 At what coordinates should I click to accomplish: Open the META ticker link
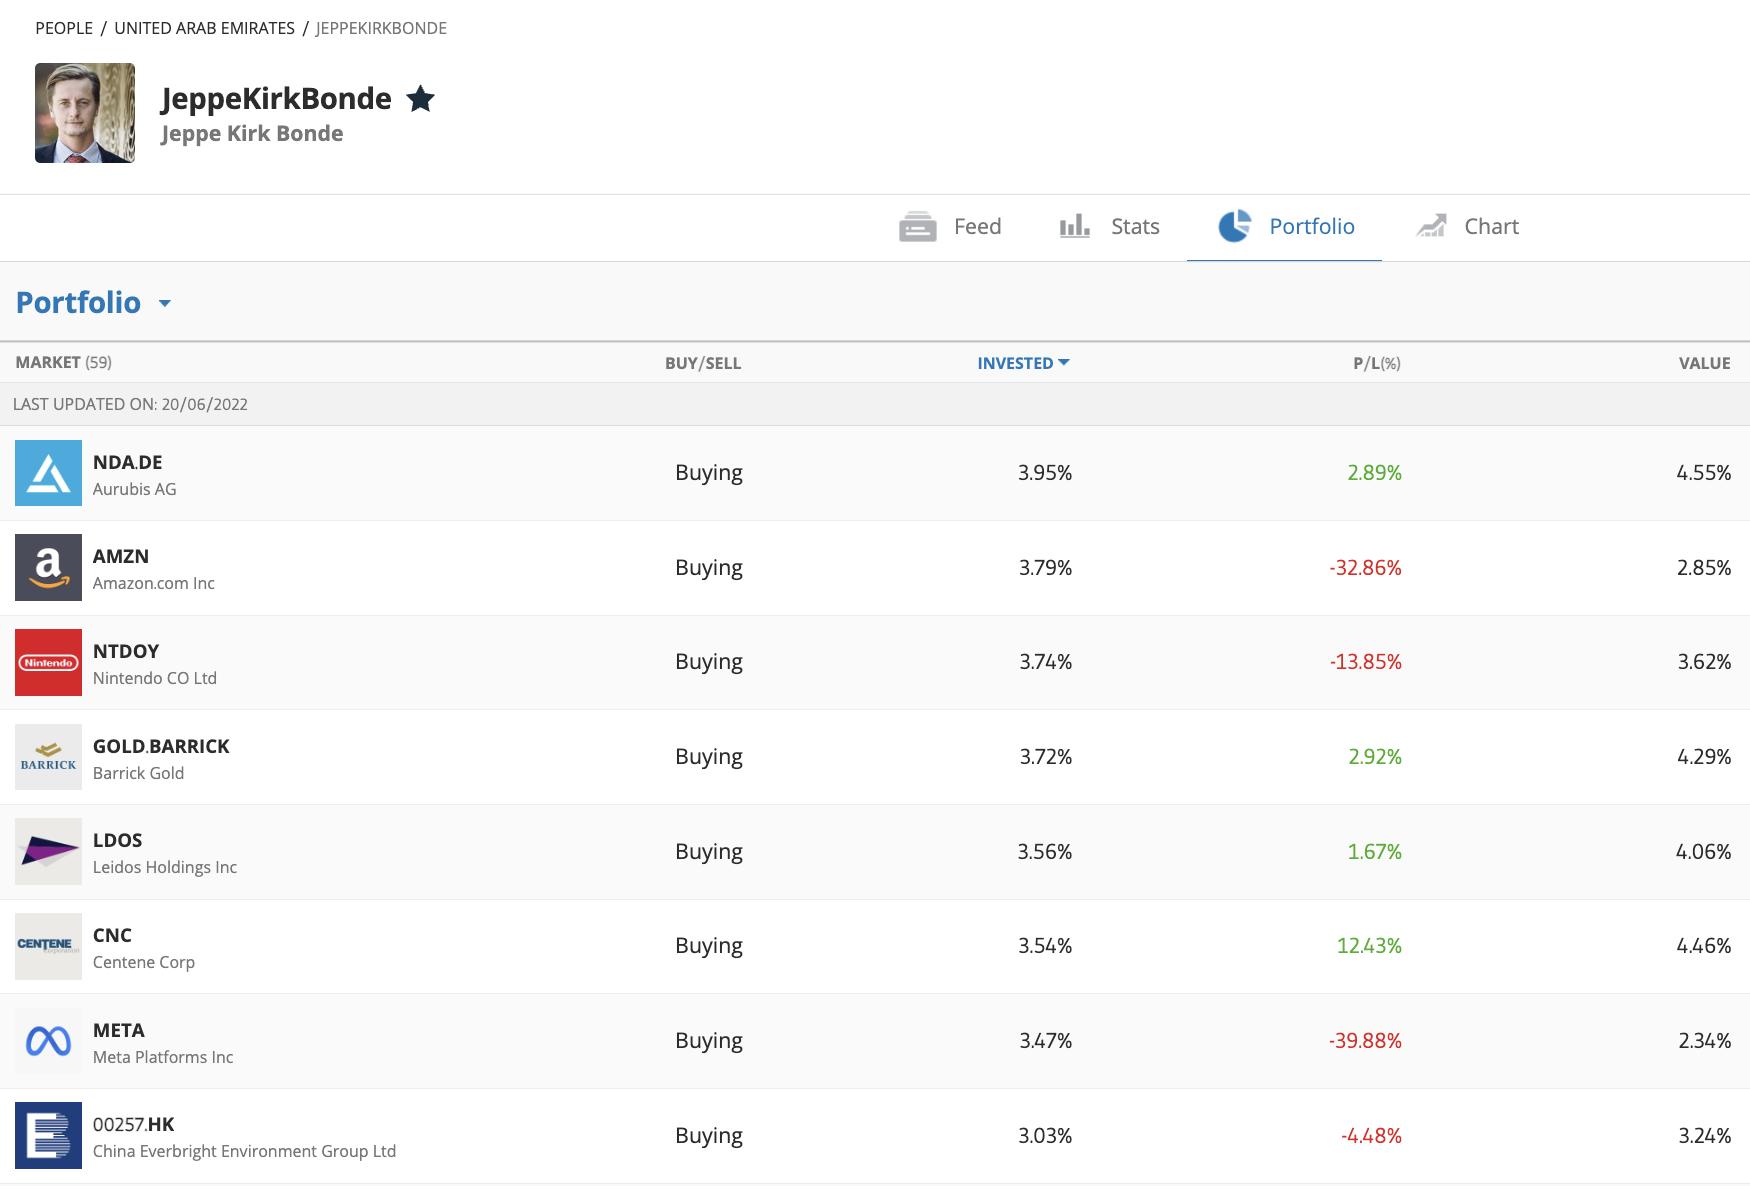(x=119, y=1030)
